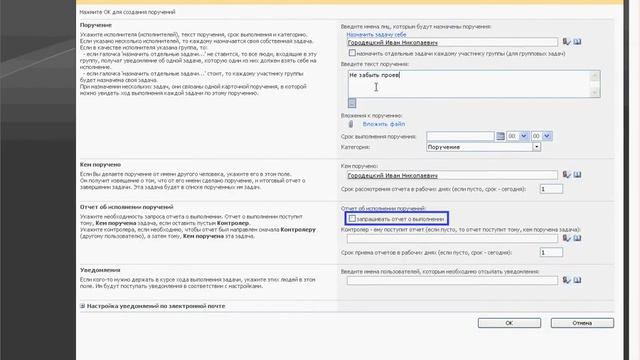The width and height of the screenshot is (640, 360).
Task: Click the paperclip attachment icon
Action: pos(351,124)
